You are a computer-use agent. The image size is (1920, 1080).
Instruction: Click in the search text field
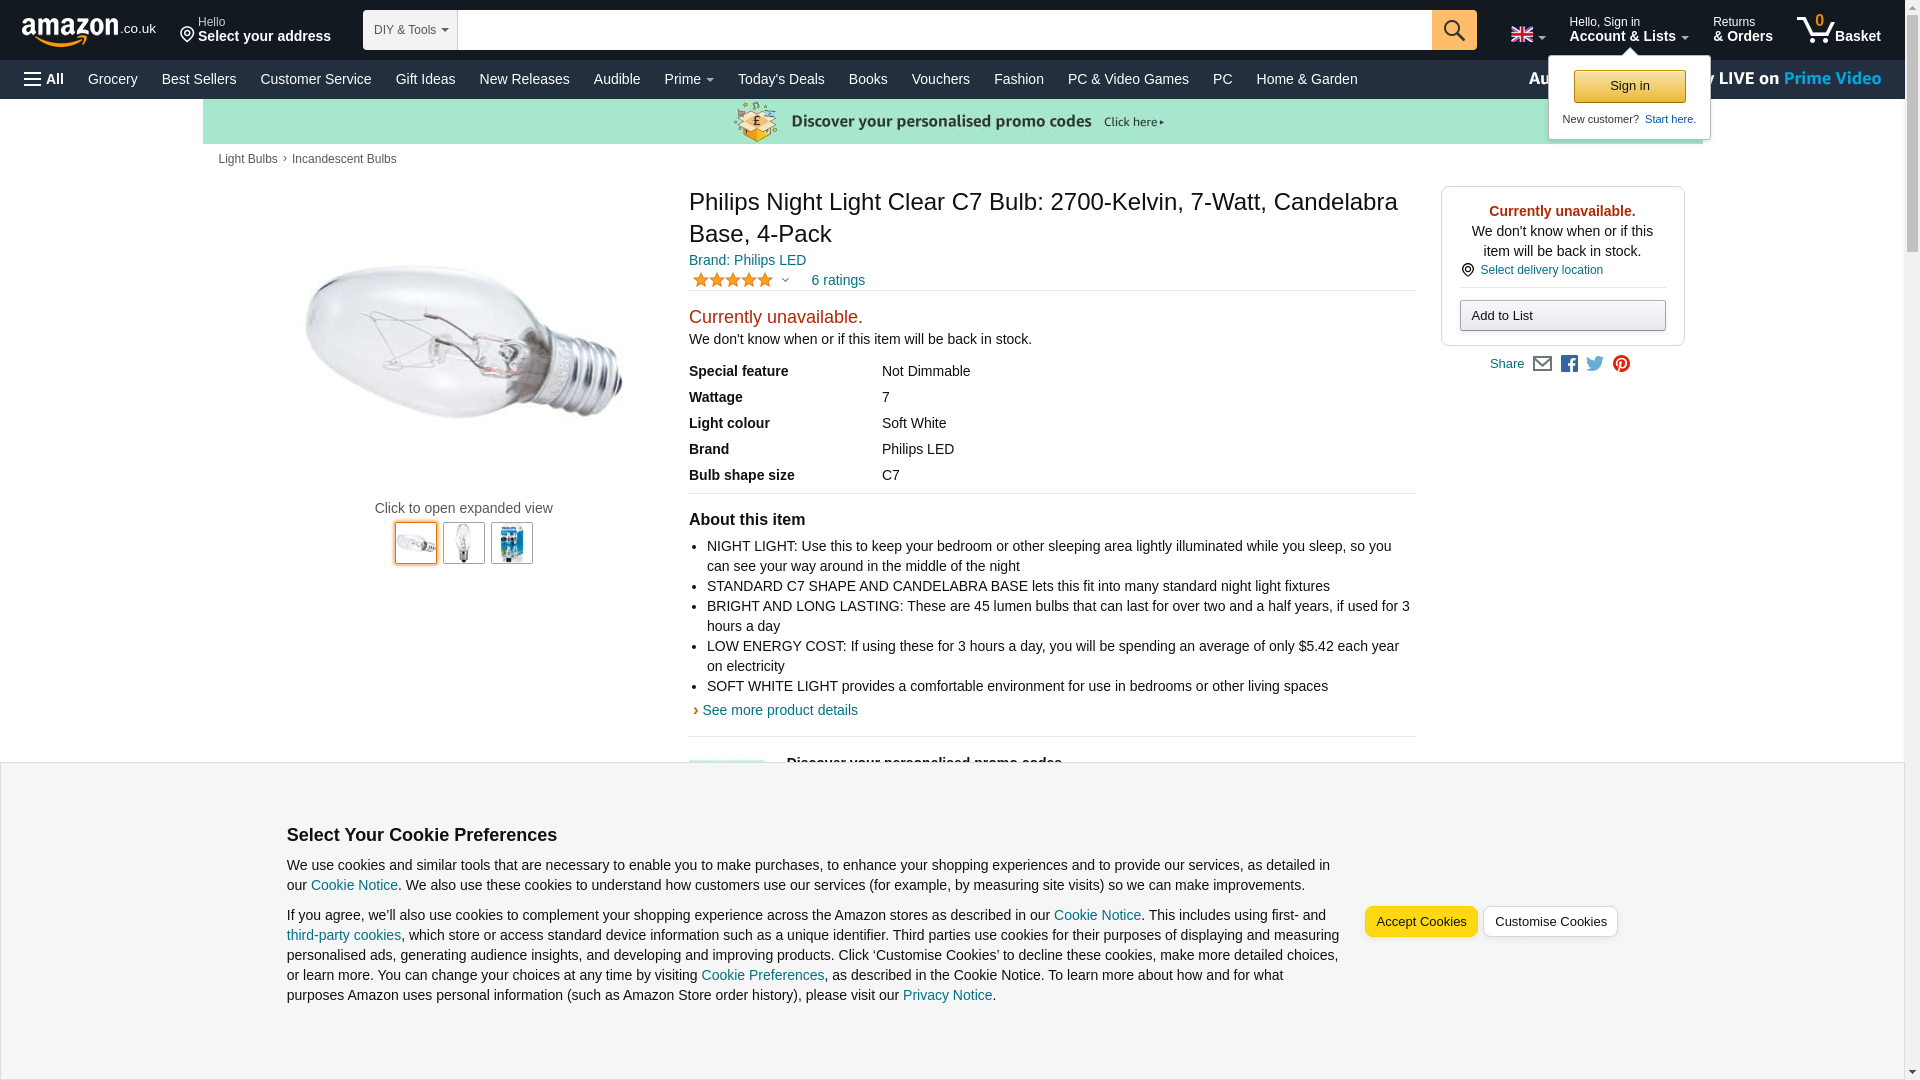click(944, 30)
